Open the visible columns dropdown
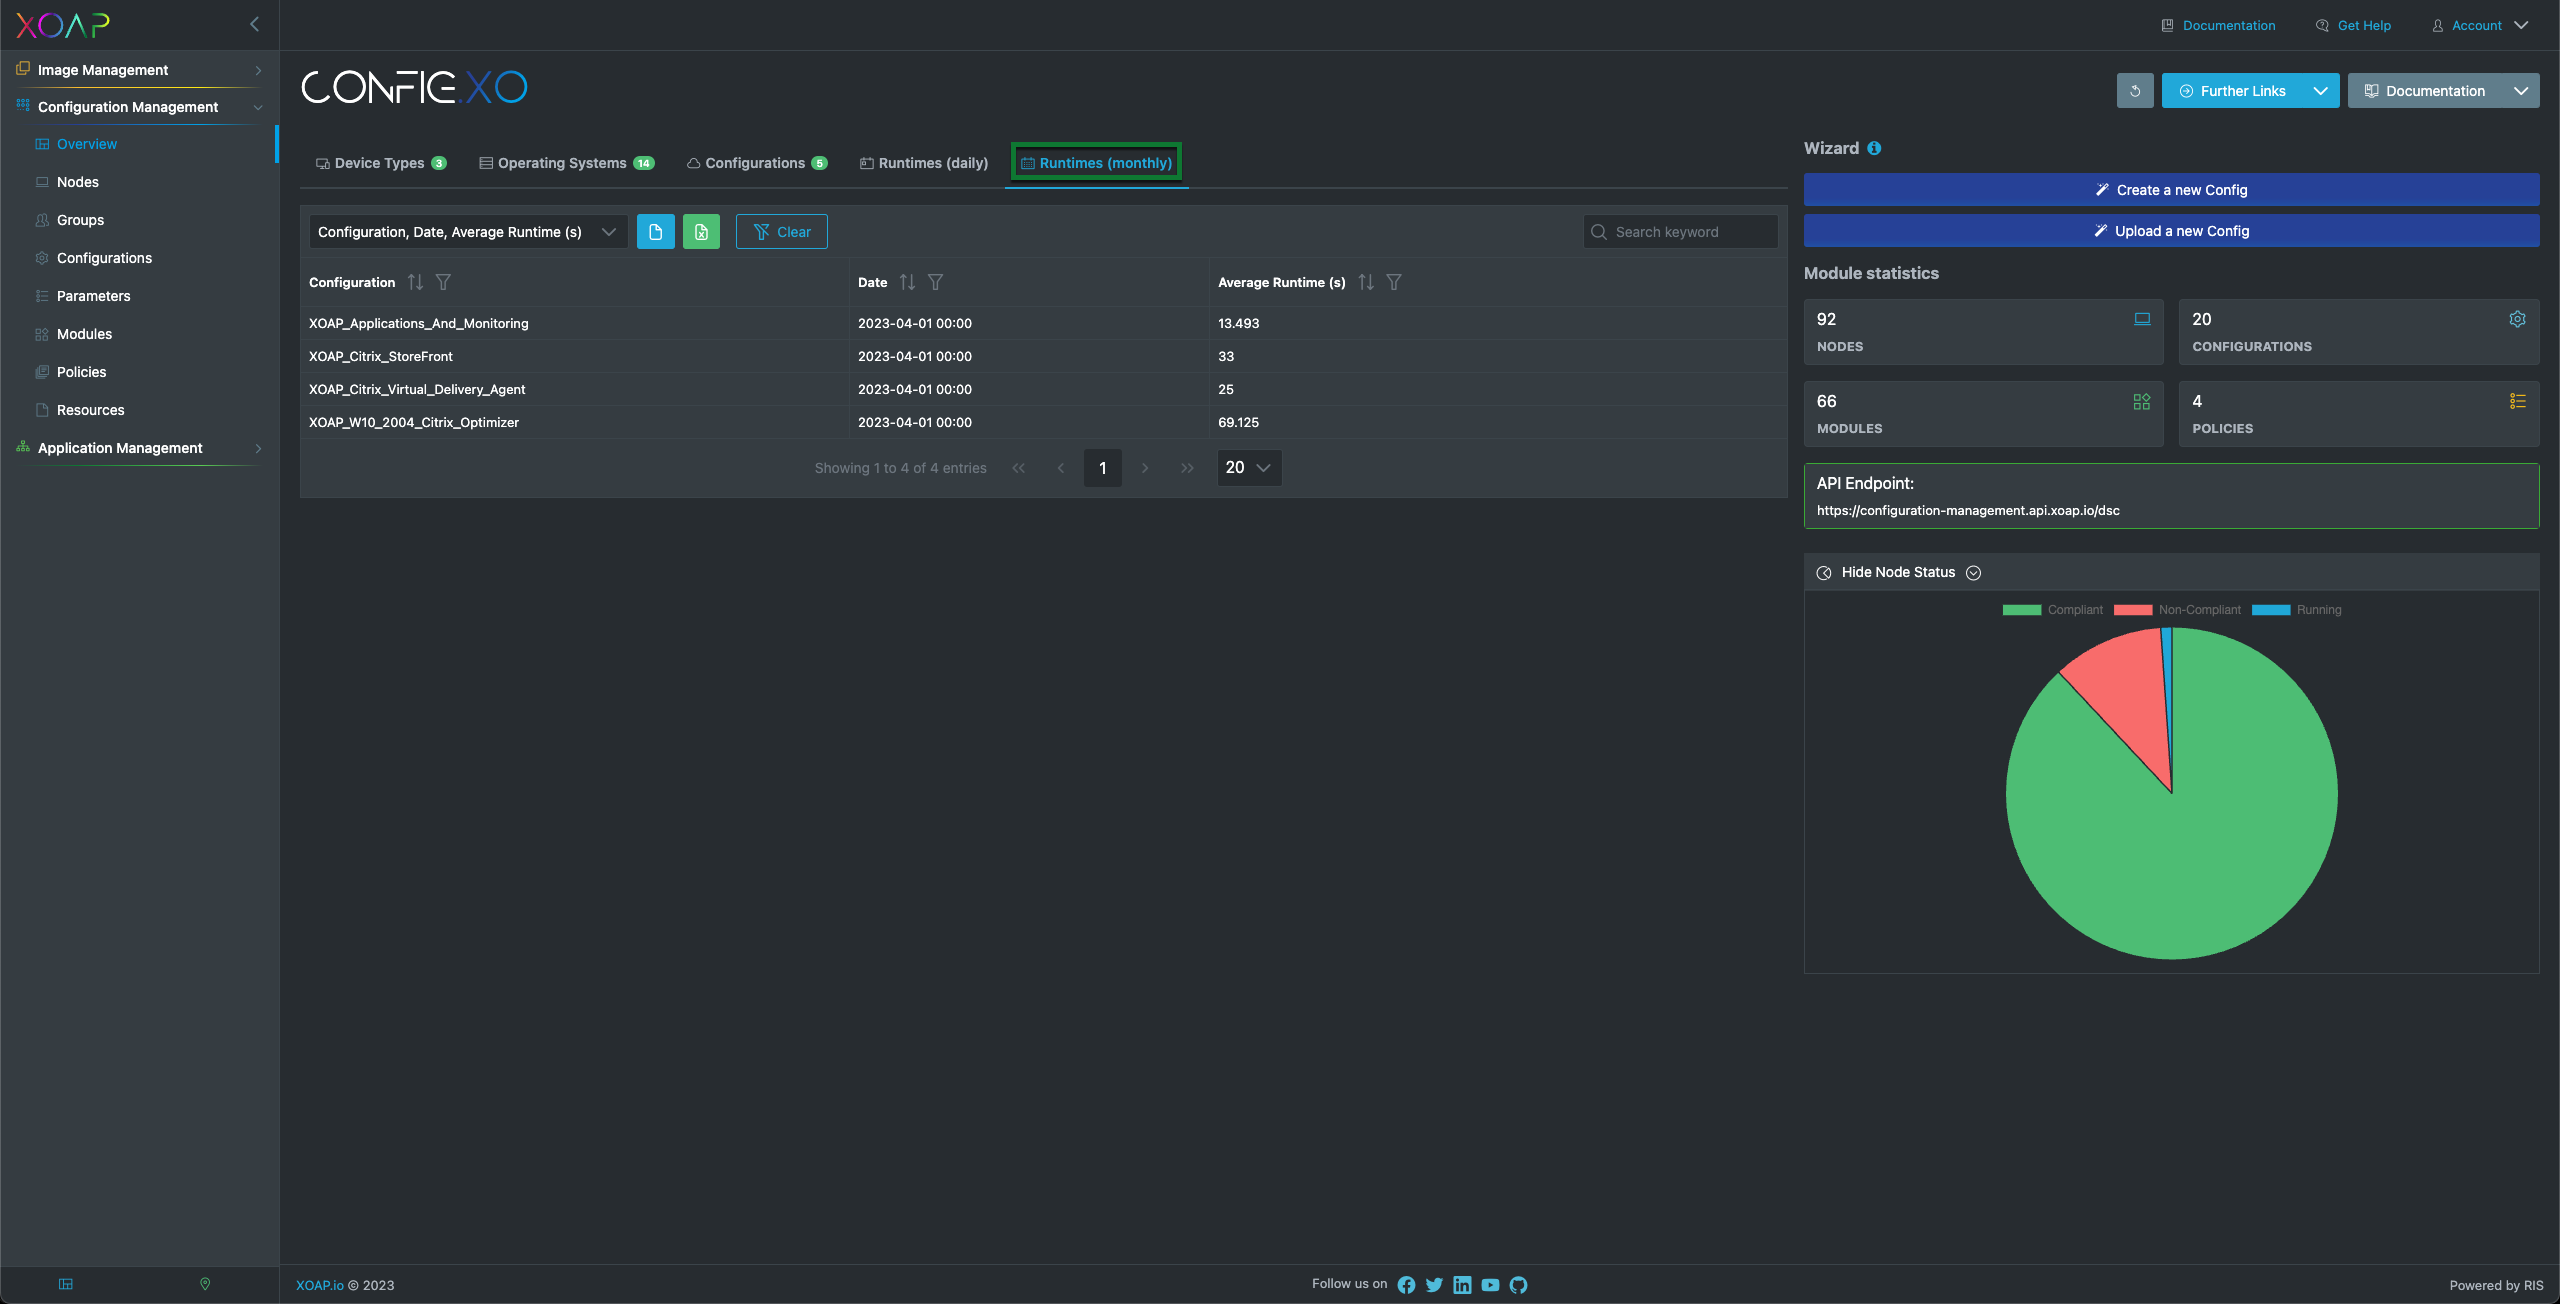The width and height of the screenshot is (2560, 1304). pos(468,232)
